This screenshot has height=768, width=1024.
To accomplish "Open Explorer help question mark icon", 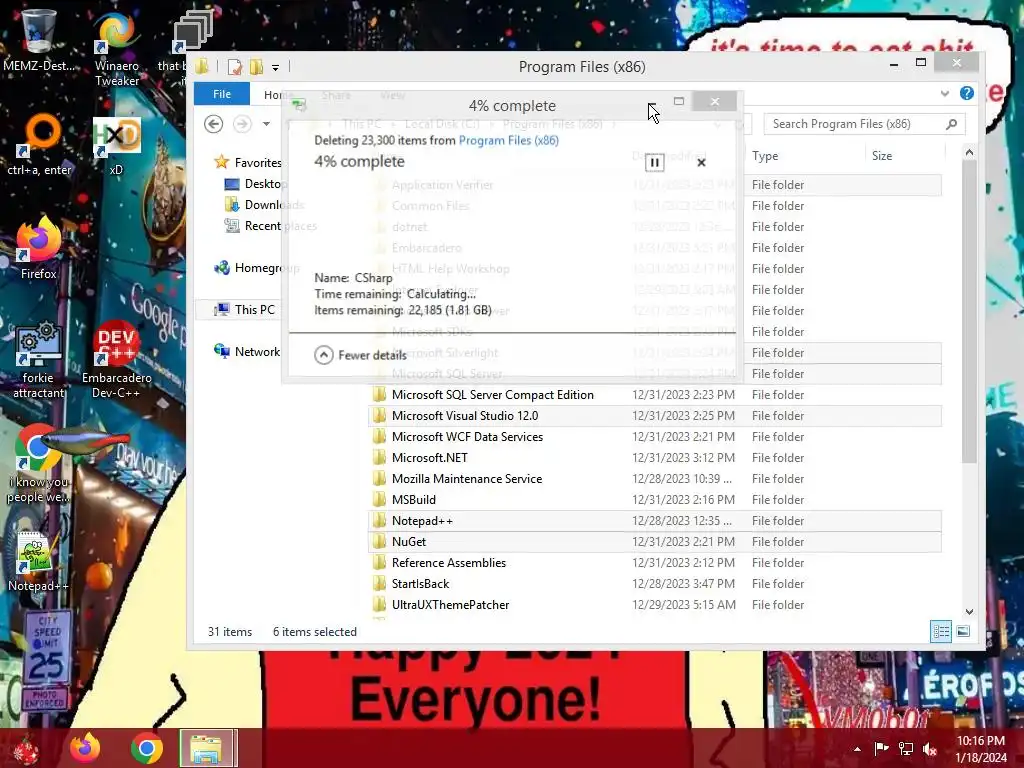I will click(967, 93).
